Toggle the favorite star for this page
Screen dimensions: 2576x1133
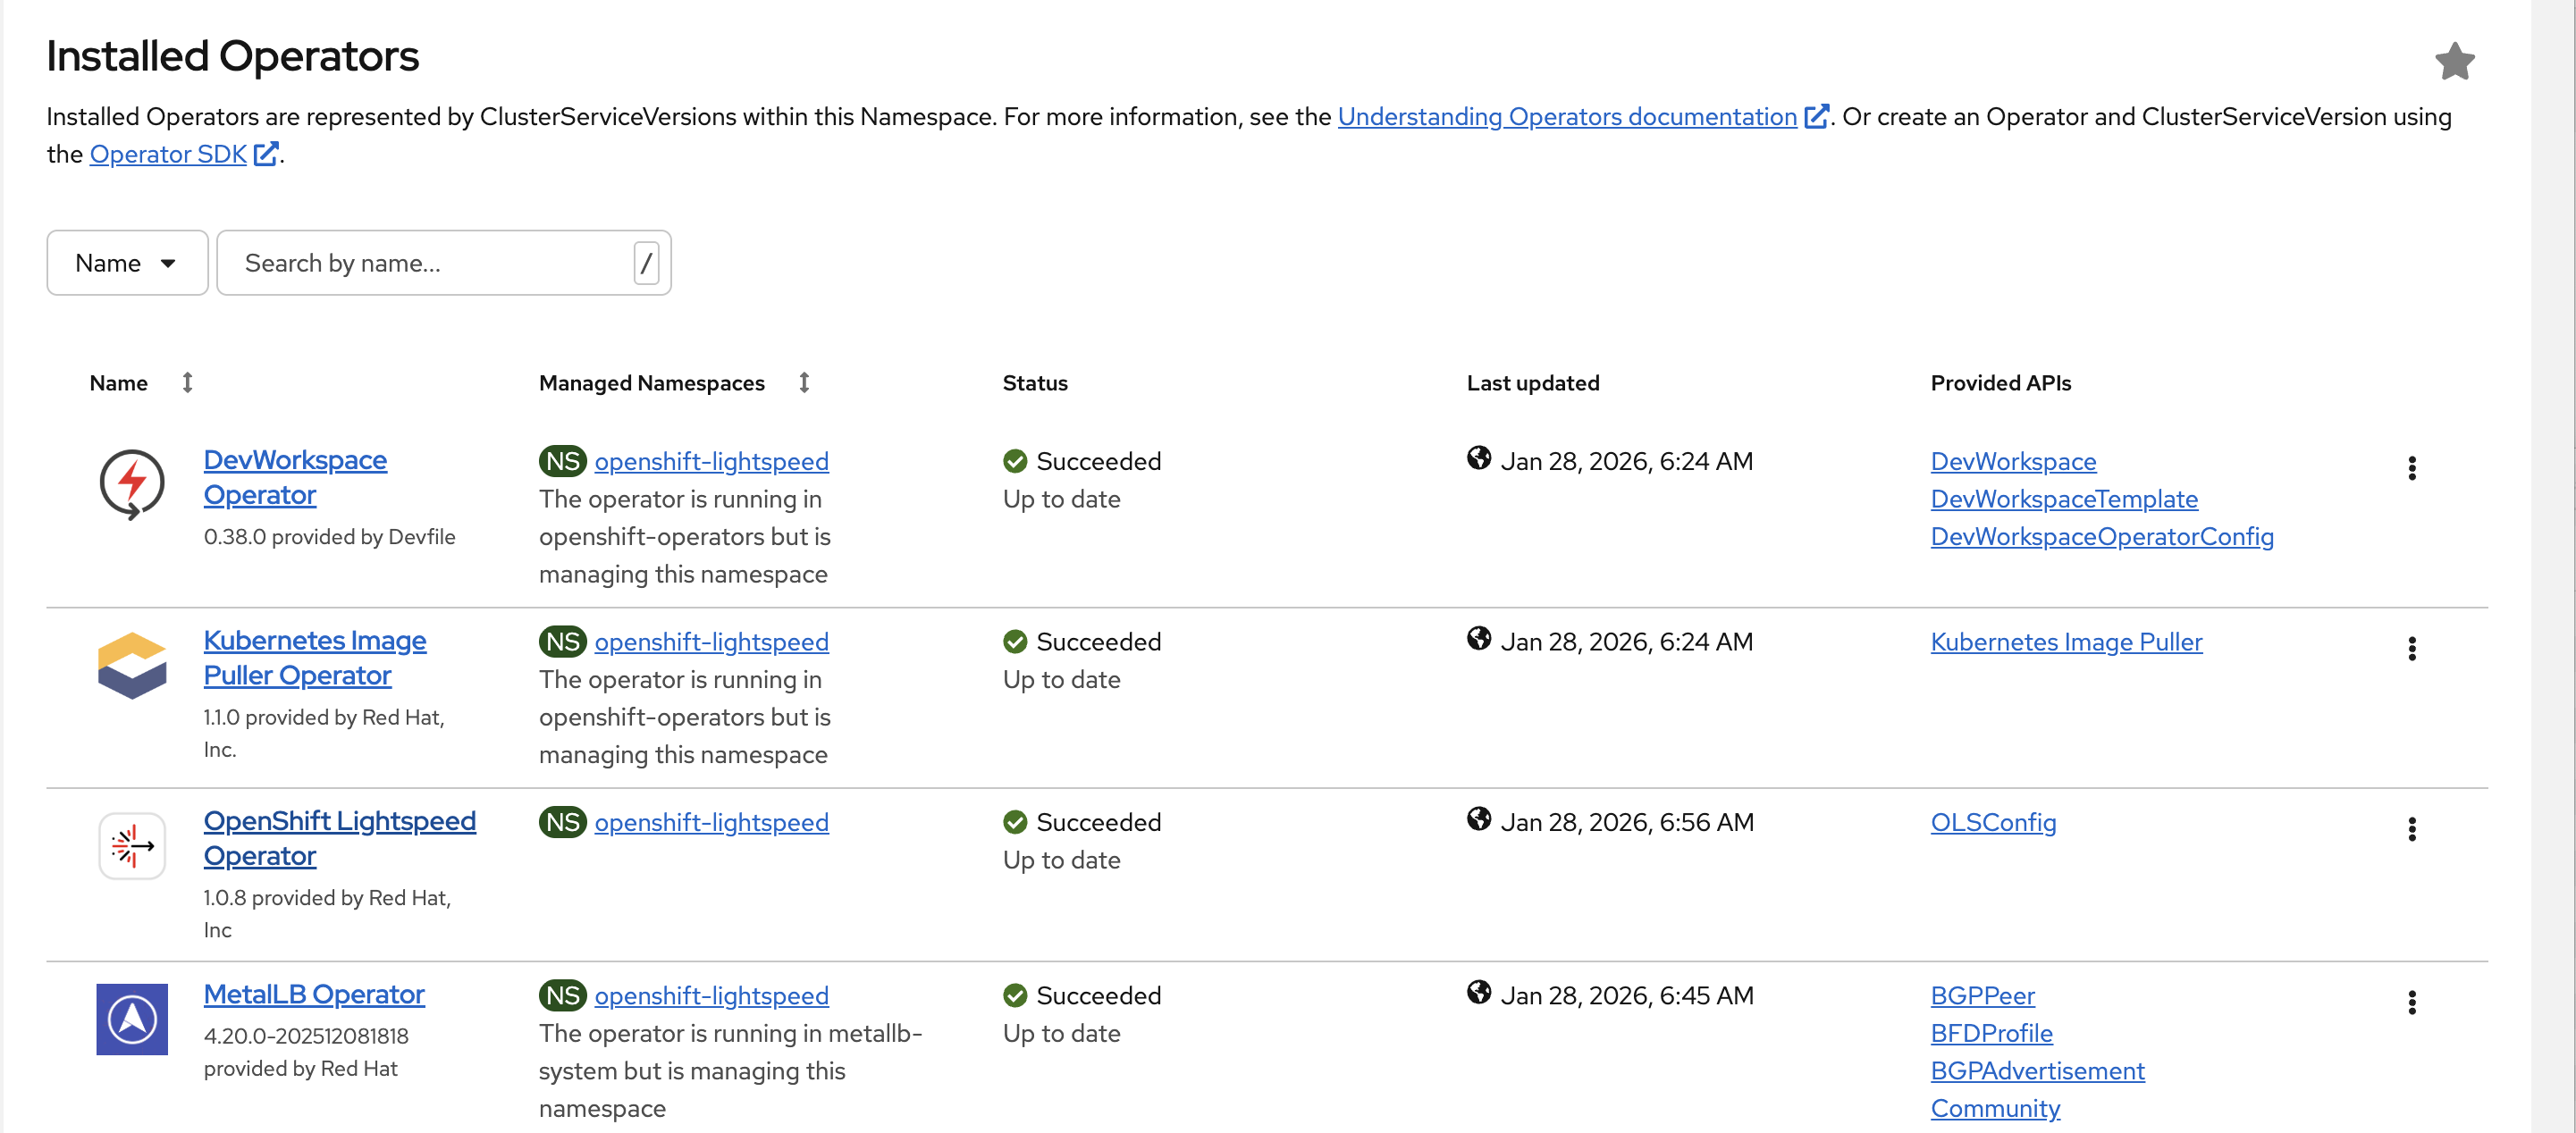(x=2455, y=61)
